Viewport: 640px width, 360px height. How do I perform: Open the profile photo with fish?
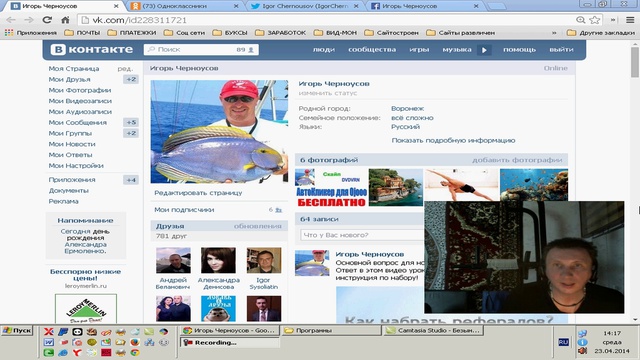point(219,131)
